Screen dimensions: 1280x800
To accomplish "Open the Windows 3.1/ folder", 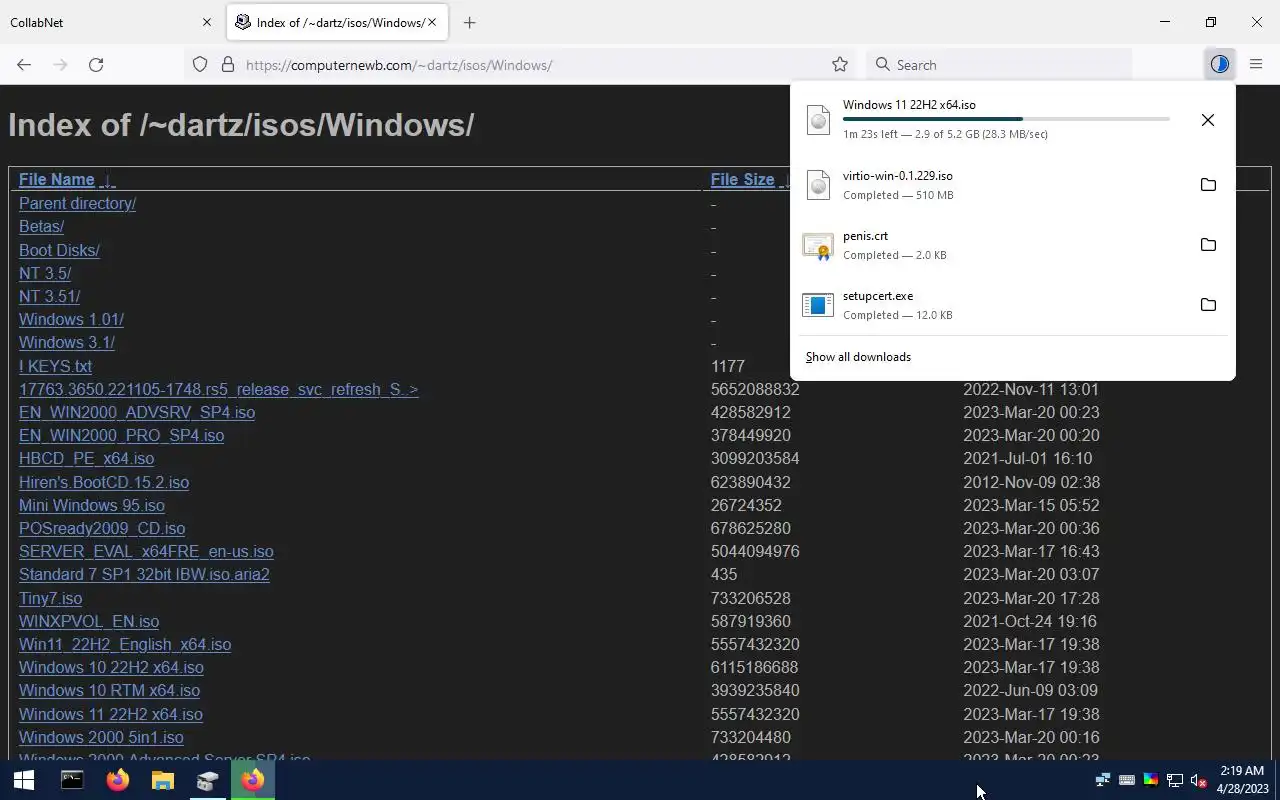I will [x=66, y=342].
